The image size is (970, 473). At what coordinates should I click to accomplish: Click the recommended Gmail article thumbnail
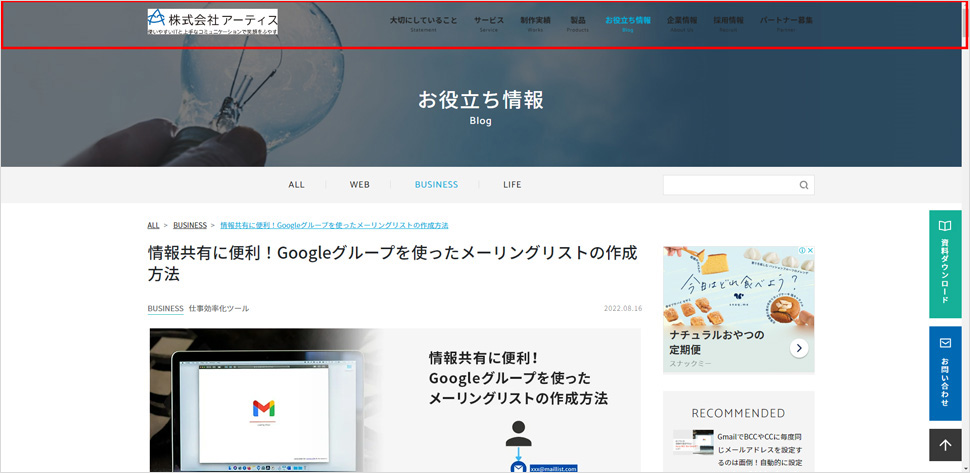coord(693,442)
